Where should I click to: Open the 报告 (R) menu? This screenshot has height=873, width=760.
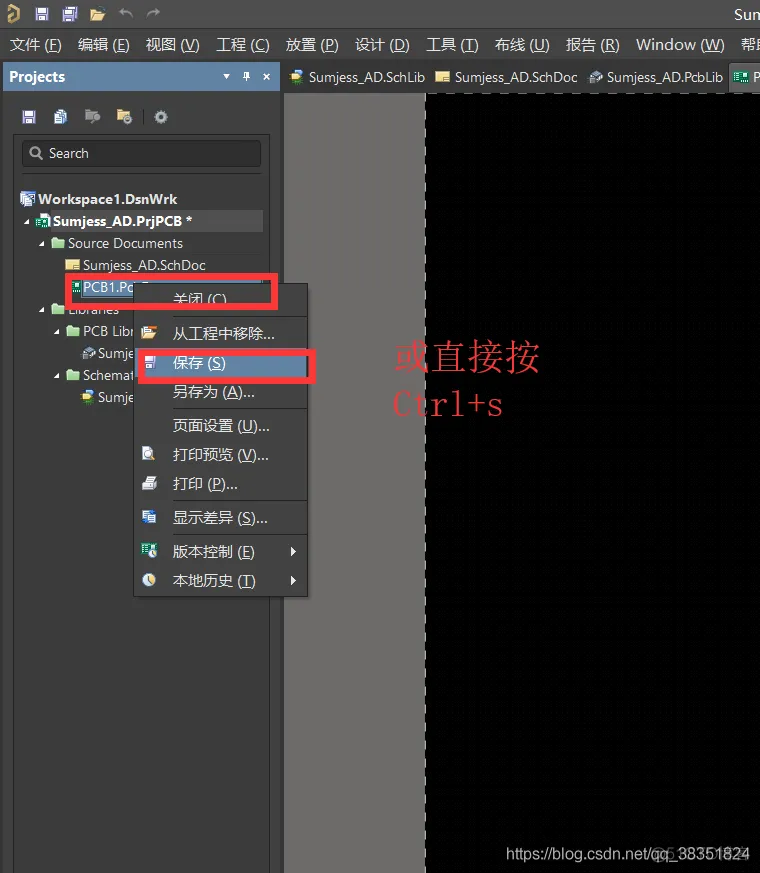[x=592, y=45]
